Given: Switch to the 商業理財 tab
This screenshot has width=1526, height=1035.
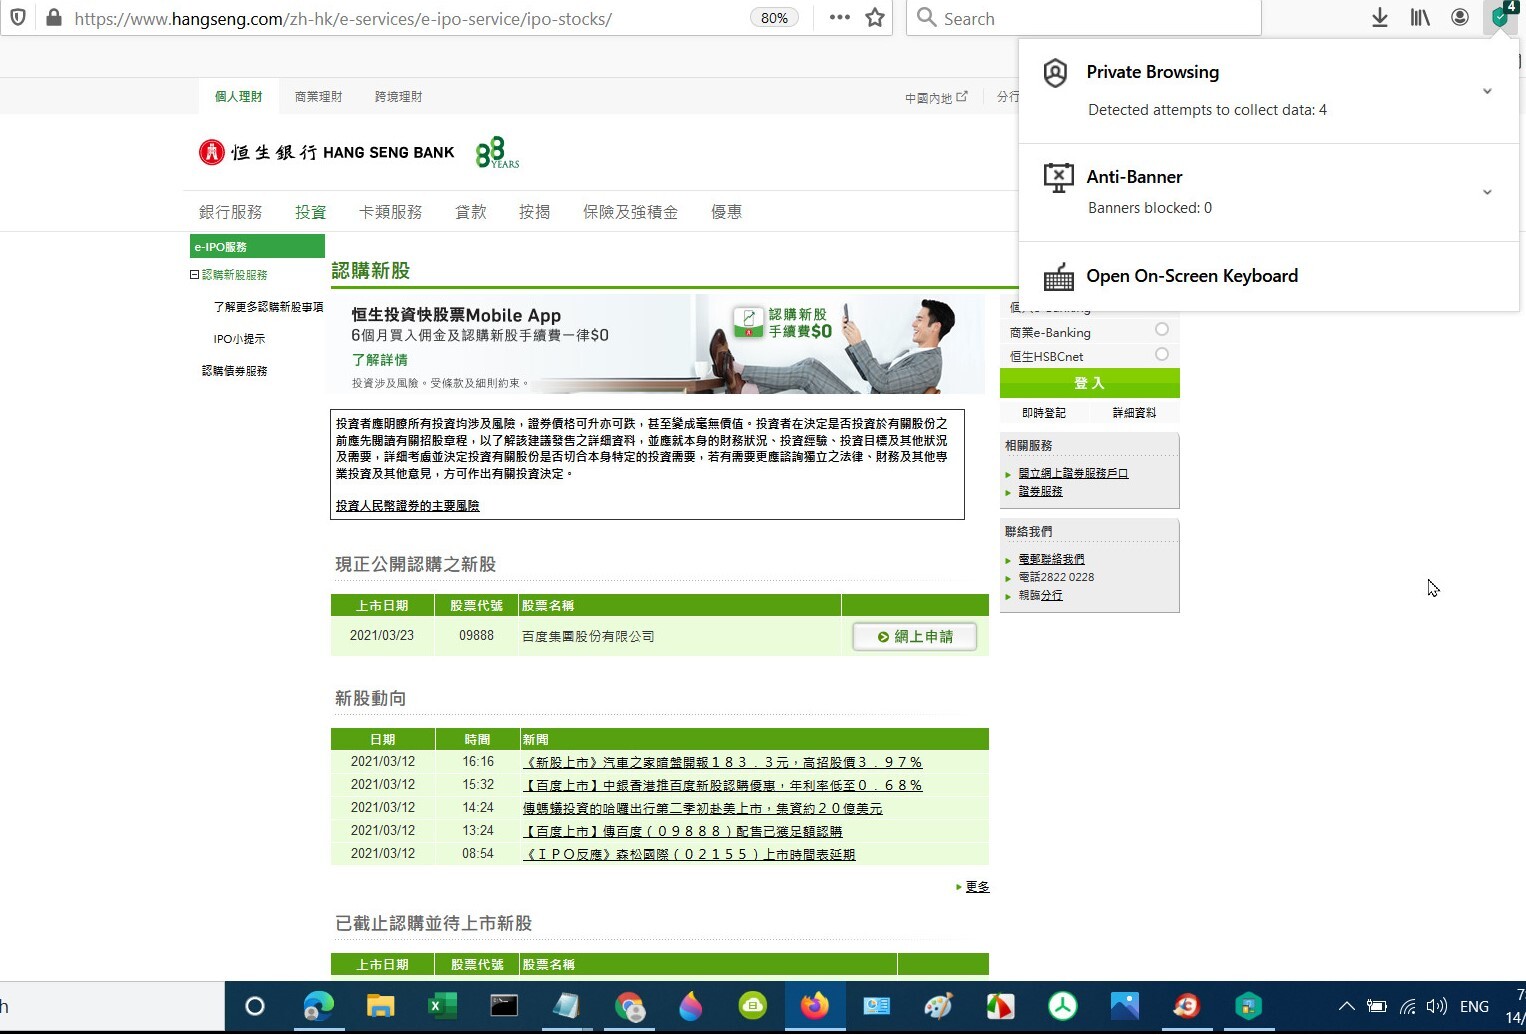Looking at the screenshot, I should (x=318, y=97).
